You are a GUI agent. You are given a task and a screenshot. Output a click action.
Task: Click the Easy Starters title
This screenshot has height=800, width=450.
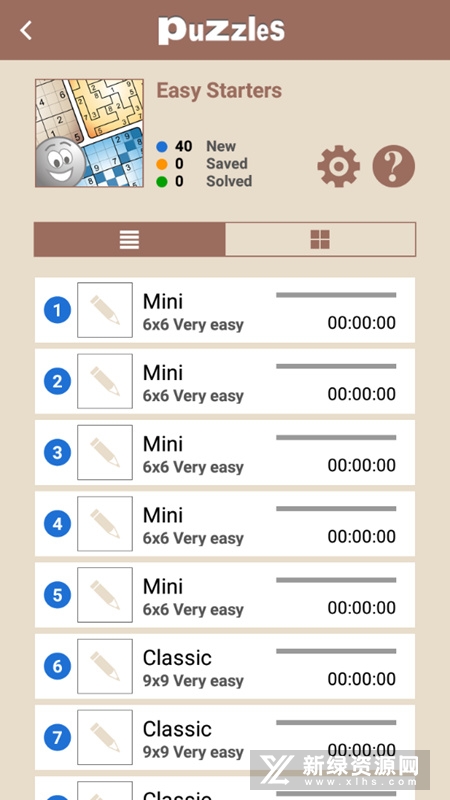(x=219, y=91)
